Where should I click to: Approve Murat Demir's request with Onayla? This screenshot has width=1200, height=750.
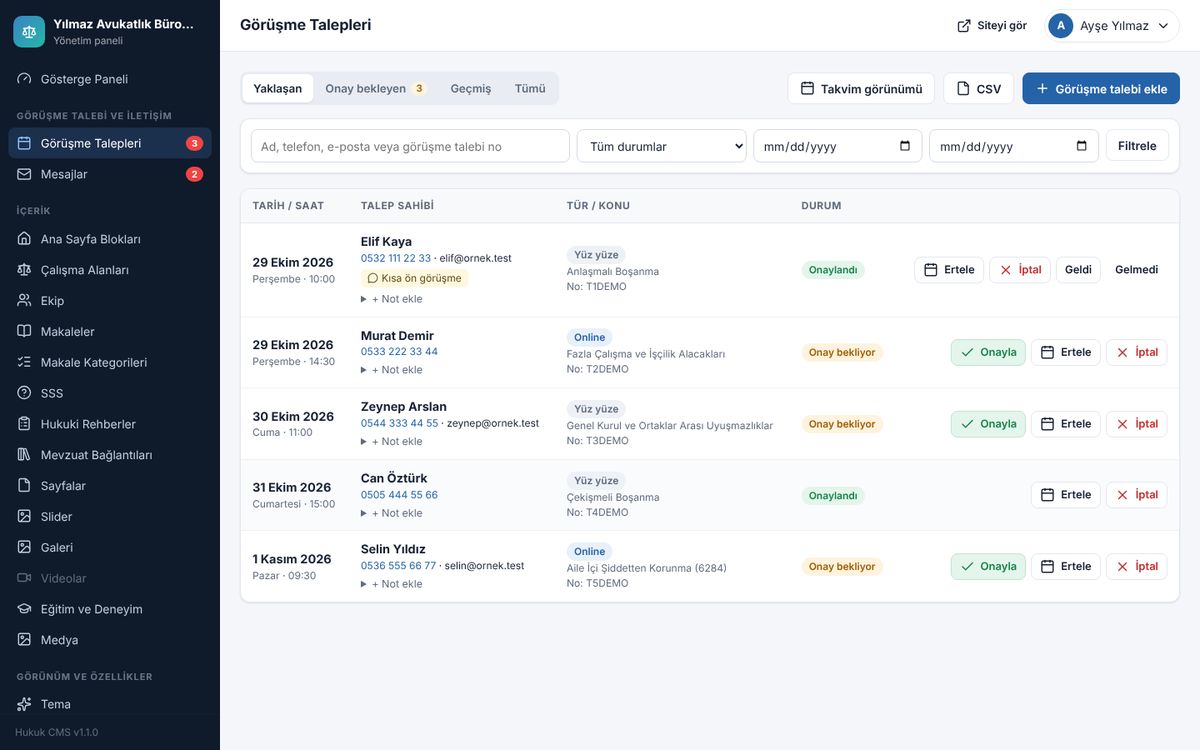pos(988,352)
